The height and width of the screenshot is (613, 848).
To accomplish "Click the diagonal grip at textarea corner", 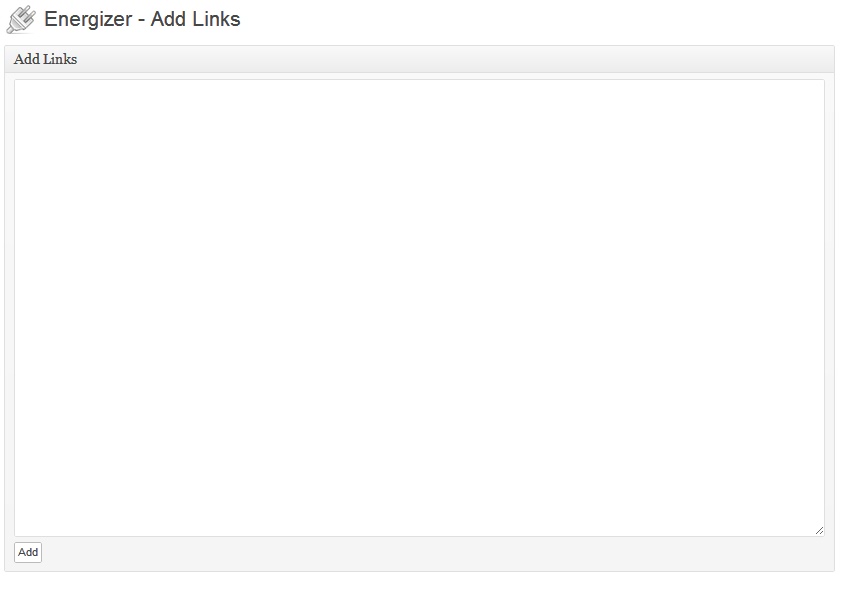I will point(819,530).
